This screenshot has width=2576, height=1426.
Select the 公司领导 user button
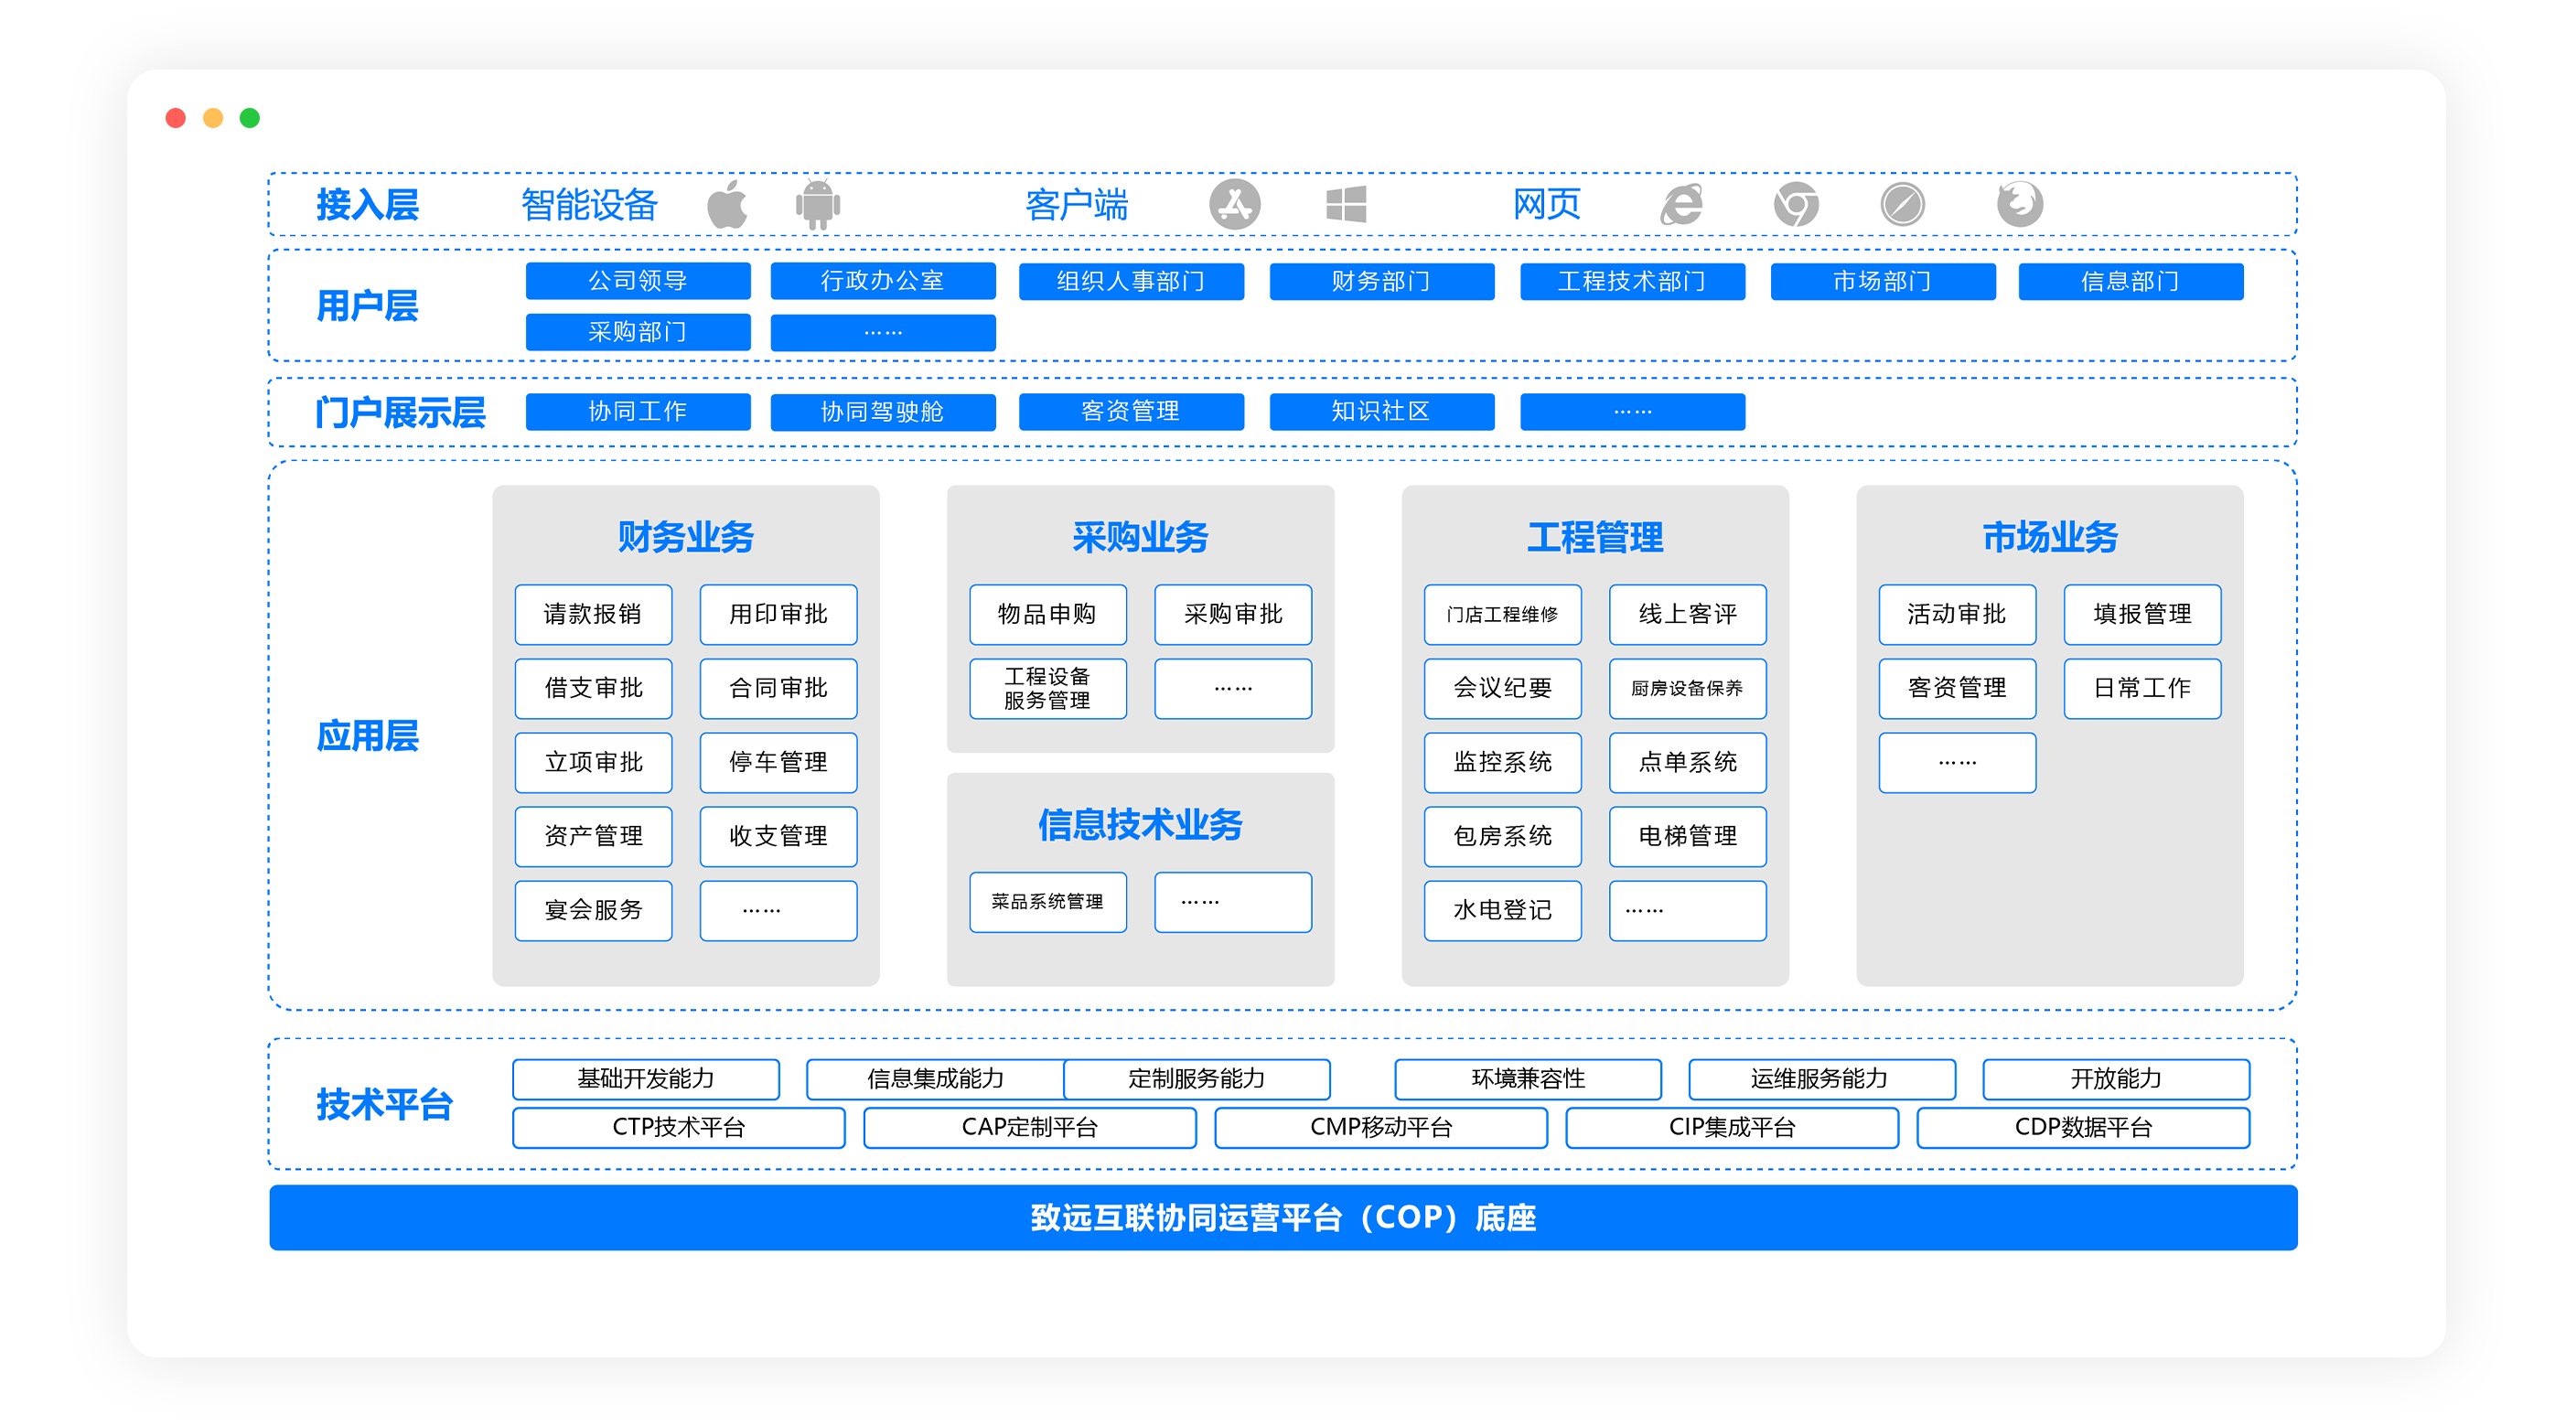point(638,281)
